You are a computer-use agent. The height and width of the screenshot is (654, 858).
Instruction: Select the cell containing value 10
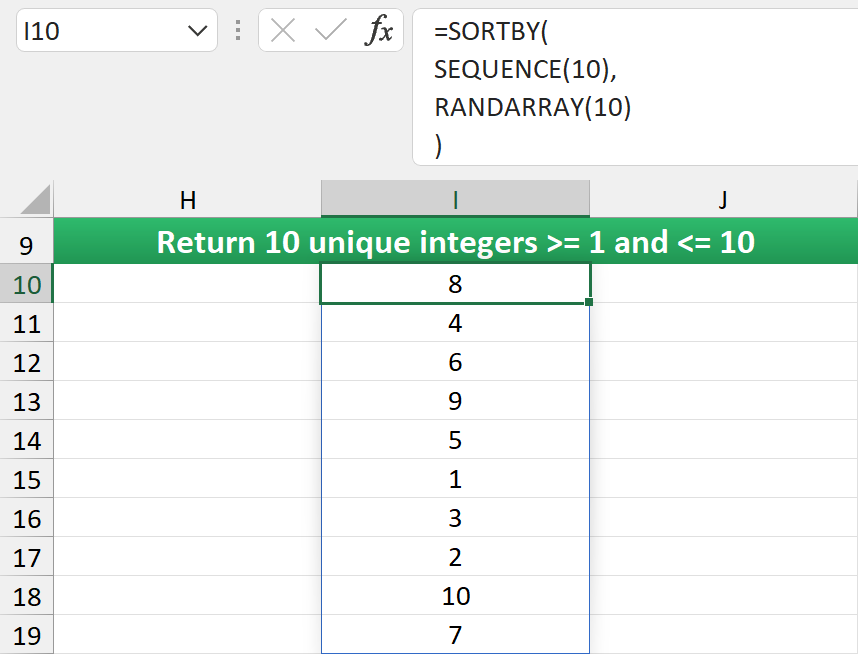(x=455, y=596)
